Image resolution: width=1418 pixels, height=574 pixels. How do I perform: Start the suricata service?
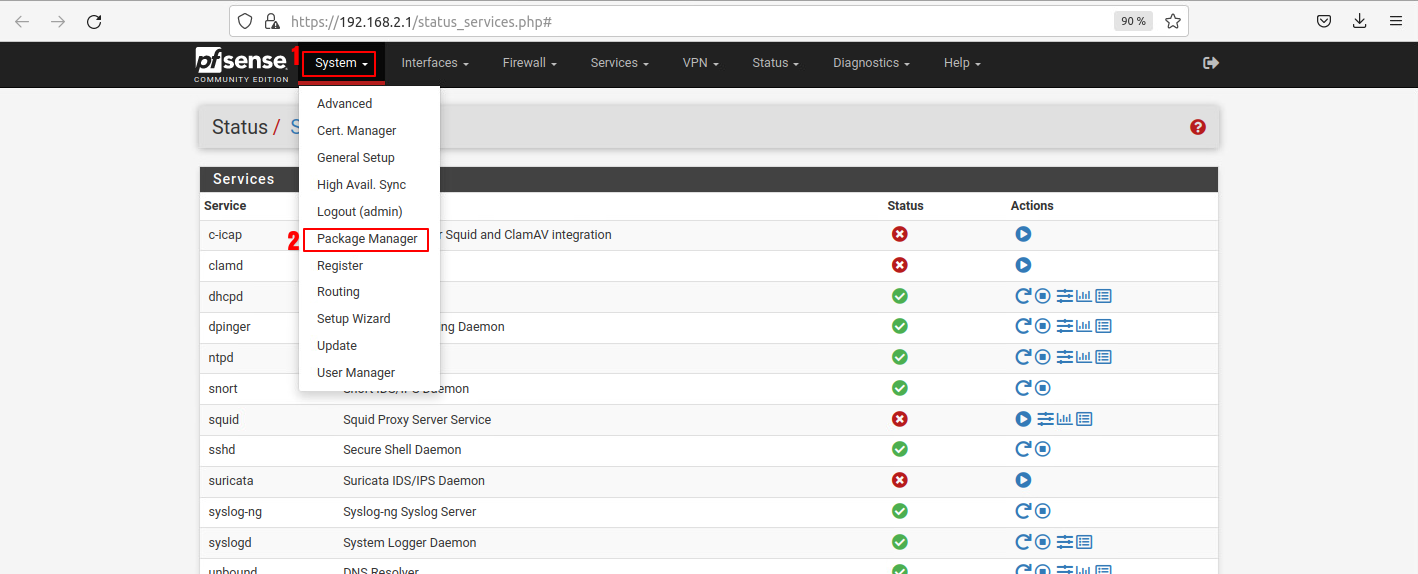coord(1023,480)
